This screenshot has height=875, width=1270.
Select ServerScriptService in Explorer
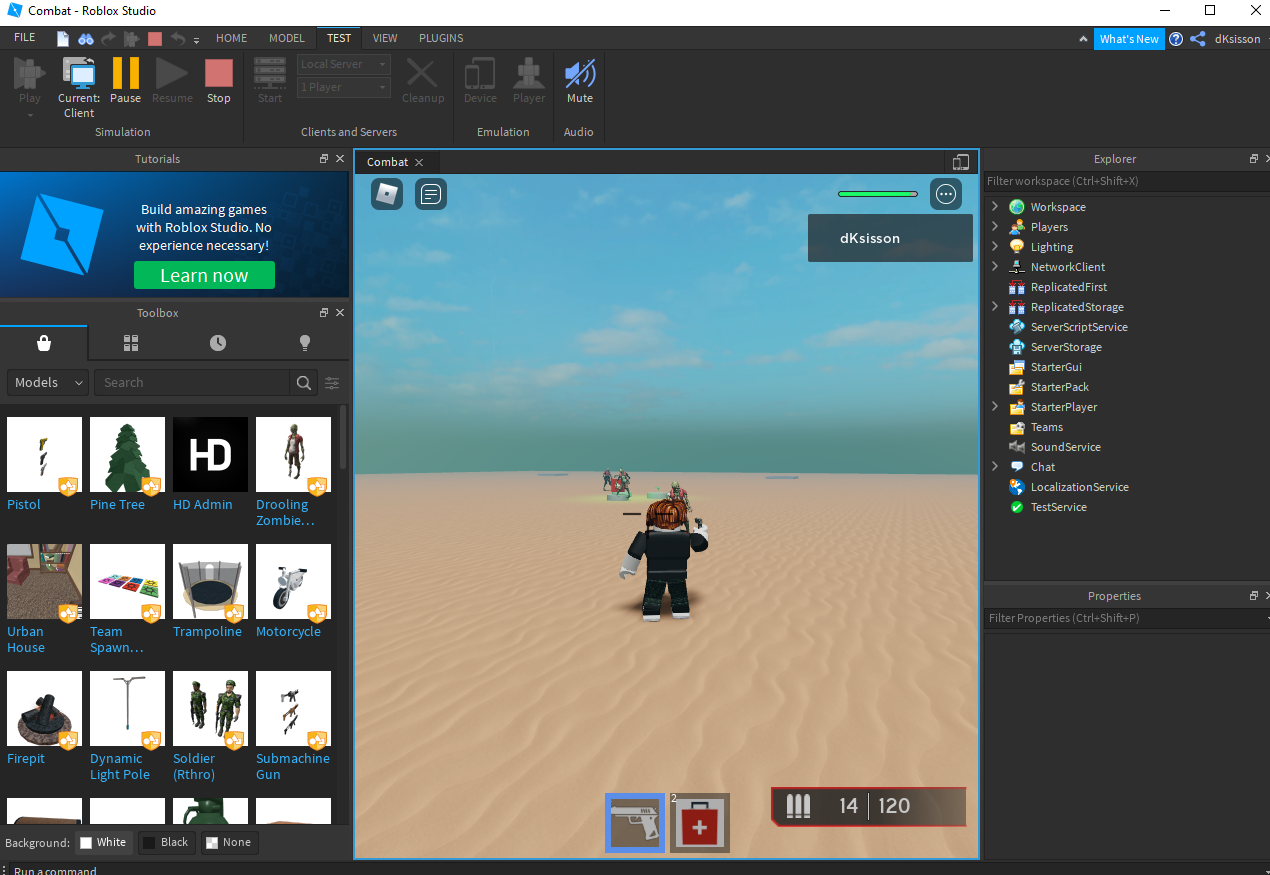point(1079,327)
